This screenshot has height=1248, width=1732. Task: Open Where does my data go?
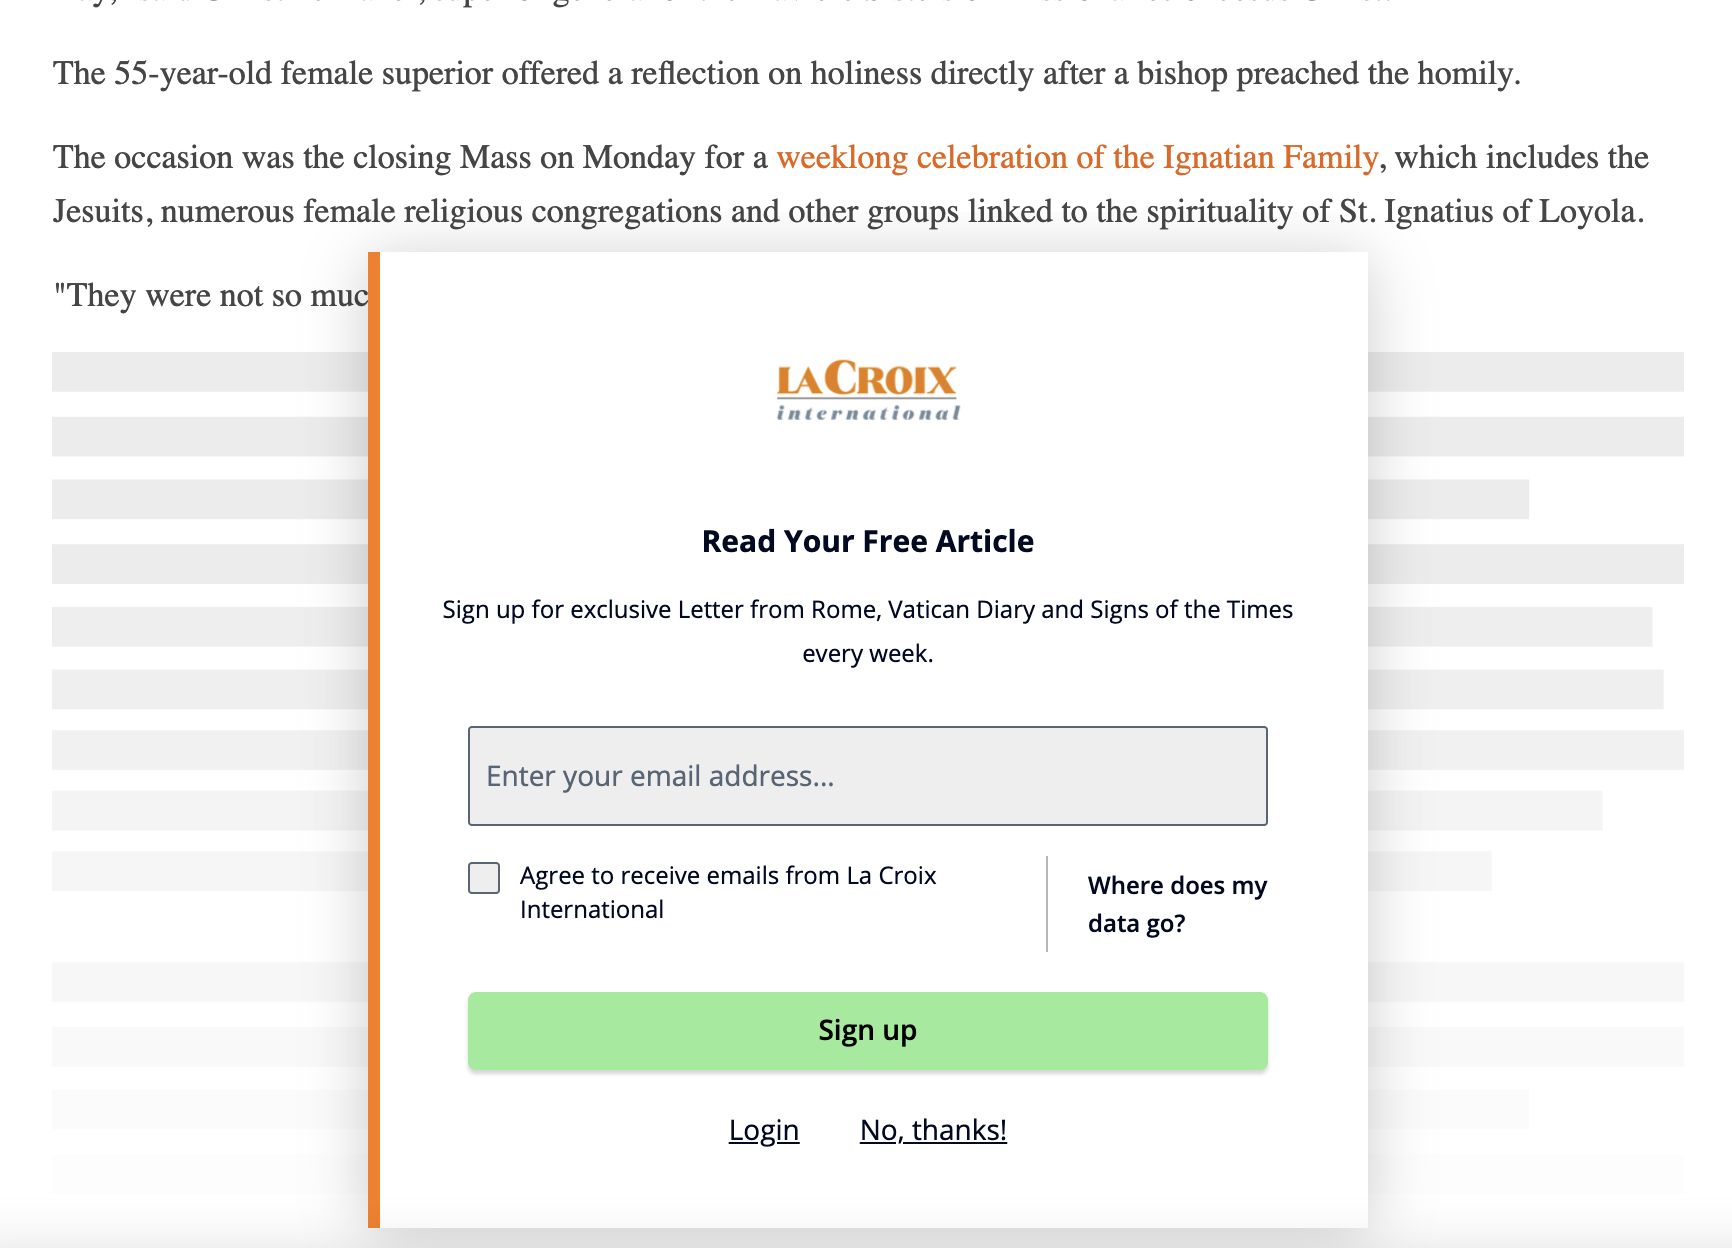(x=1176, y=903)
